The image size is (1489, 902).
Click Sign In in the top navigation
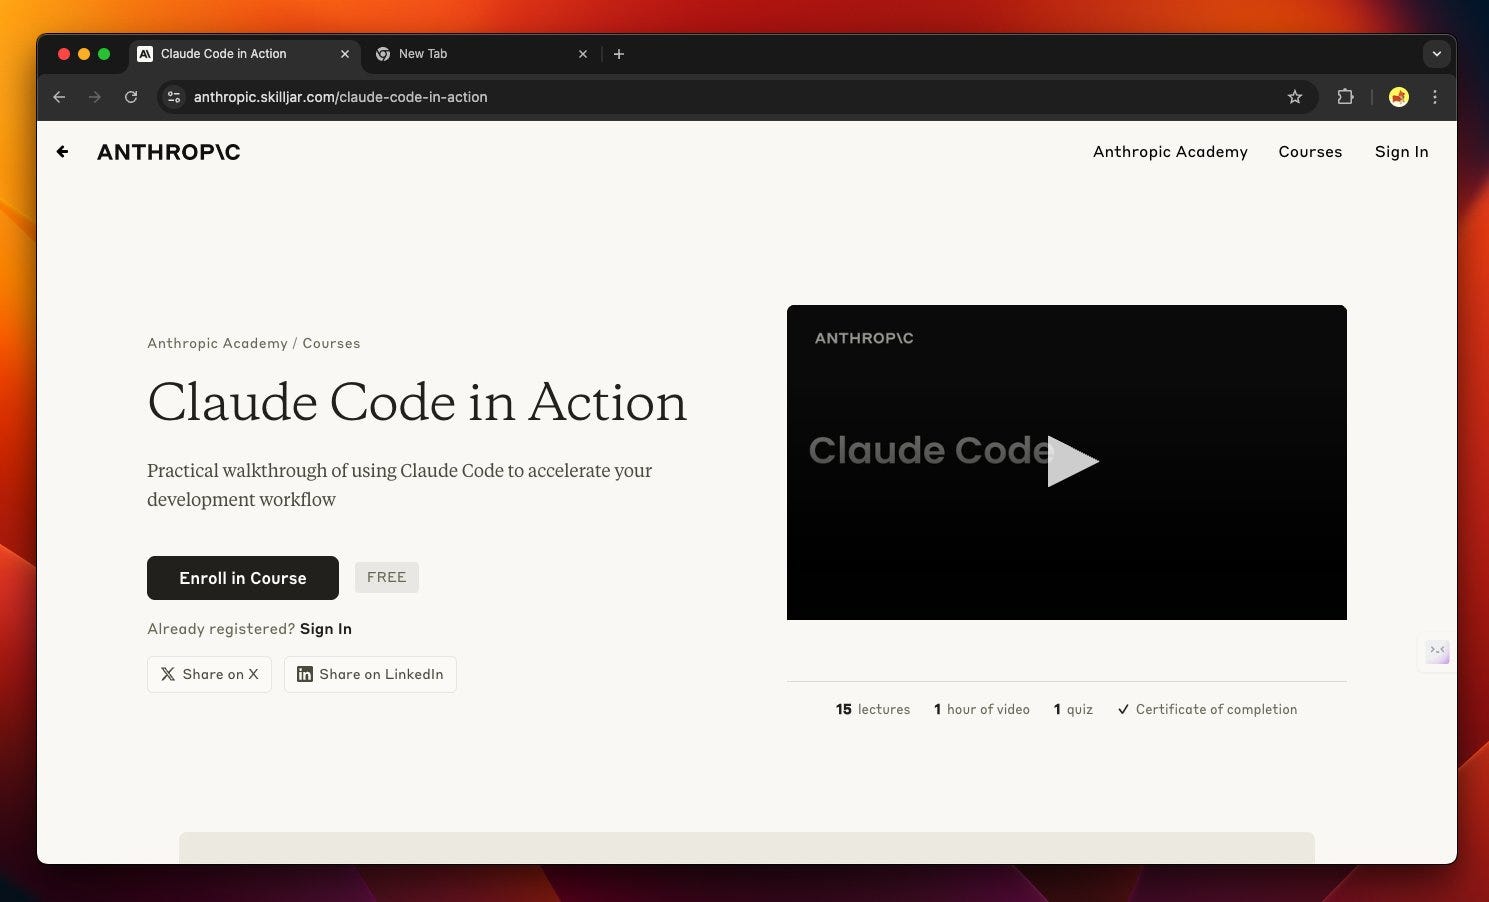(x=1401, y=152)
